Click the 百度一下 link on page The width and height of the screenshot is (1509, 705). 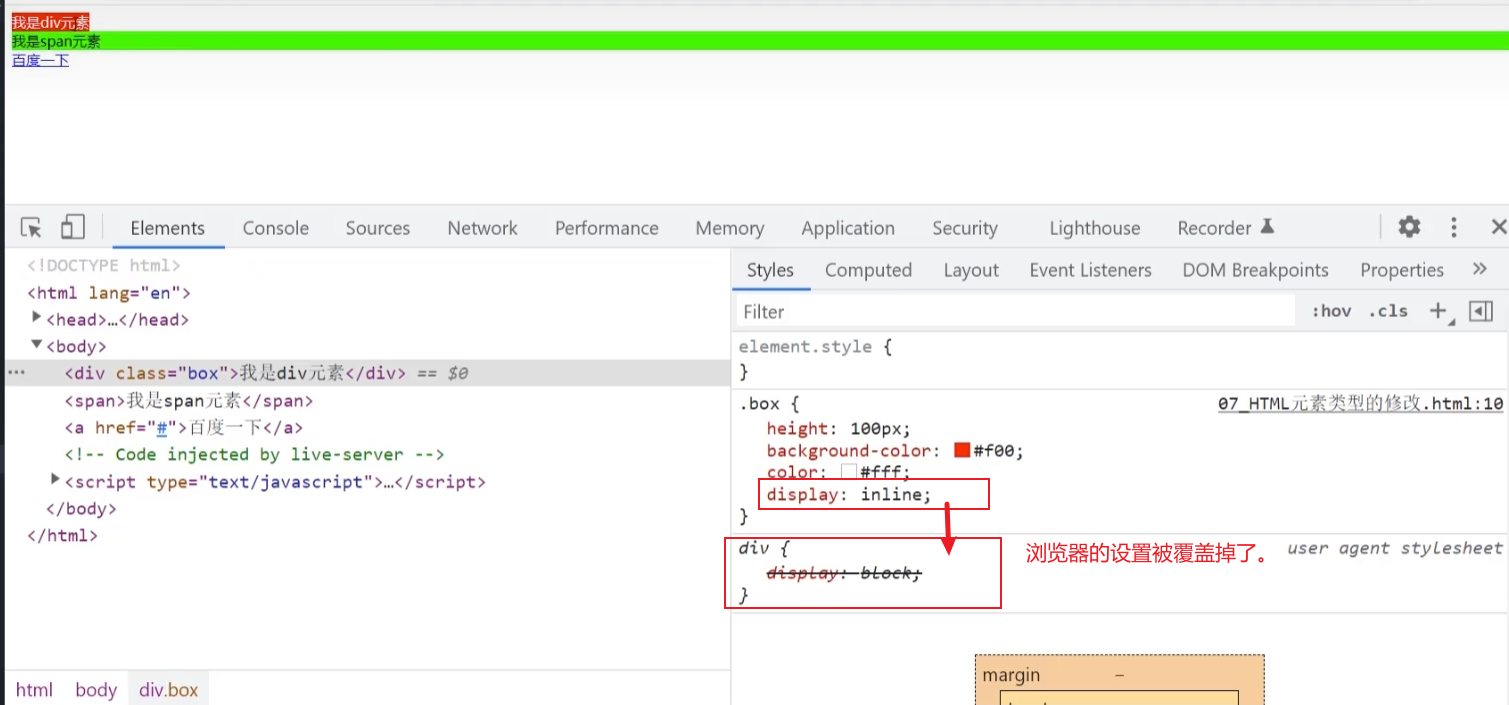pyautogui.click(x=40, y=60)
